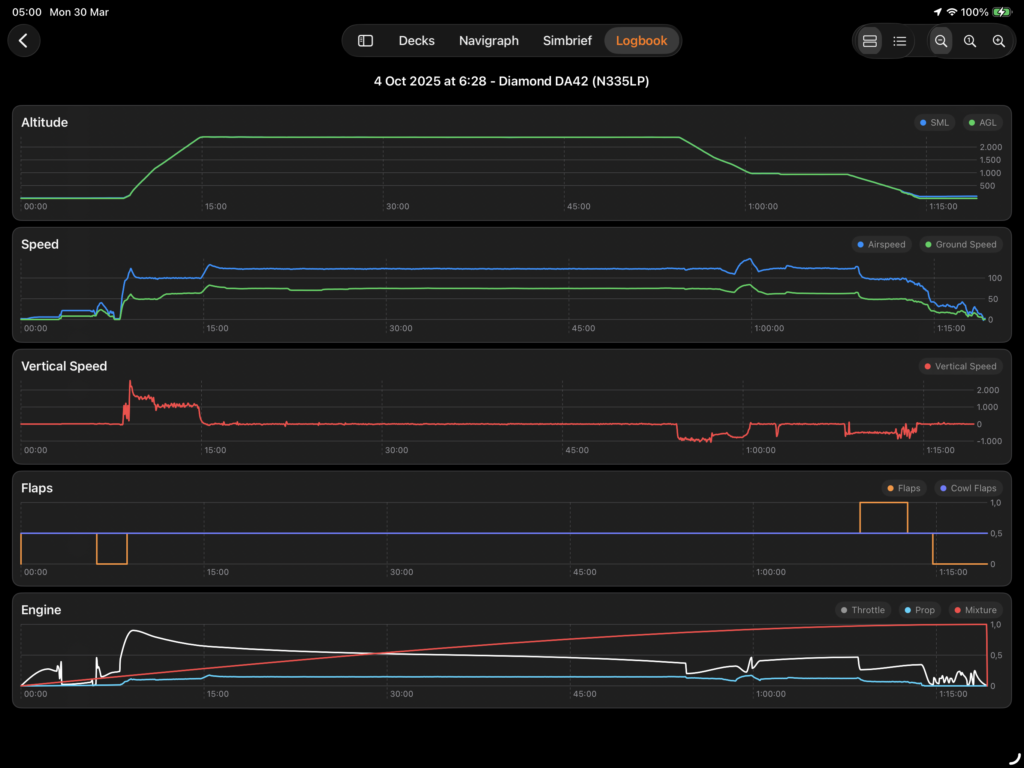Hide the Ground Speed series
Viewport: 1024px width, 768px height.
(x=960, y=245)
